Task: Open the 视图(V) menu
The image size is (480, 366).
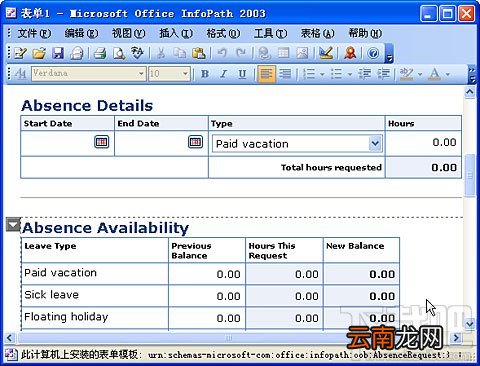Action: pos(128,33)
